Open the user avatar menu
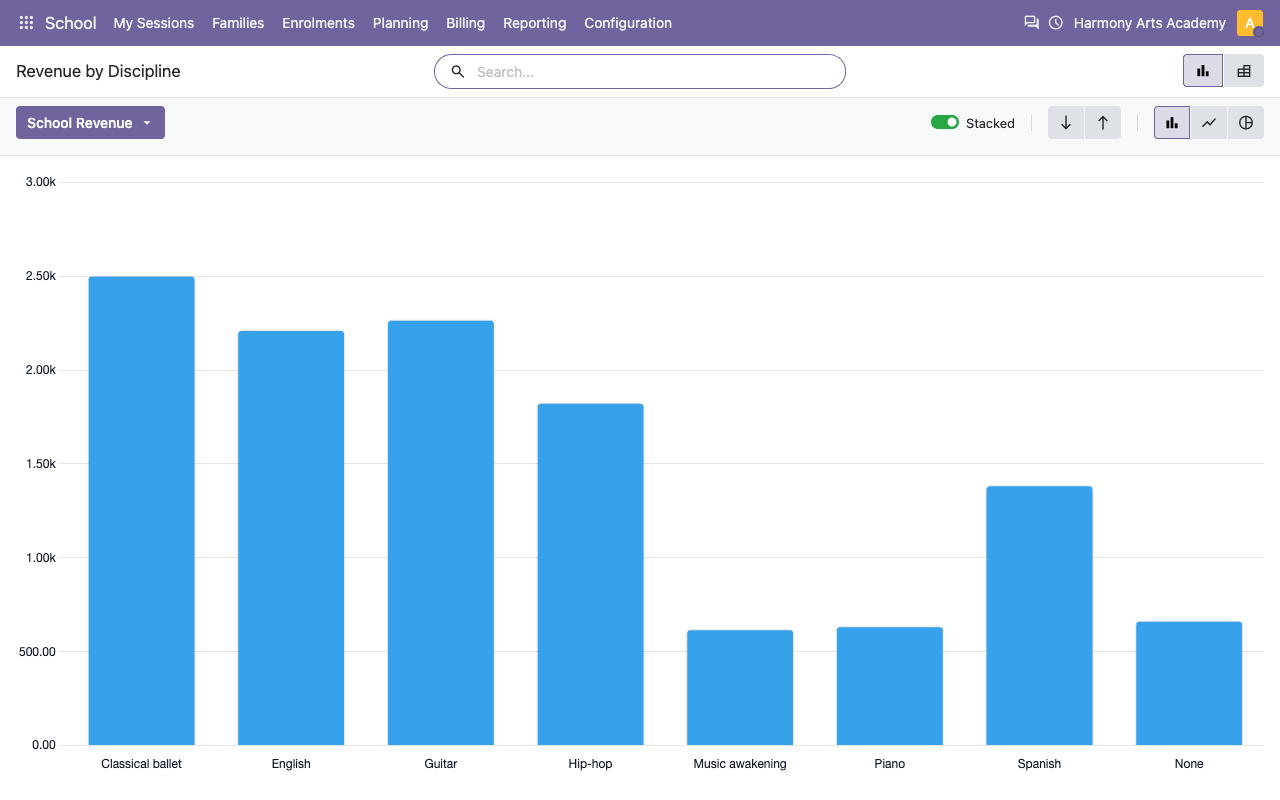Viewport: 1280px width, 800px height. 1250,23
